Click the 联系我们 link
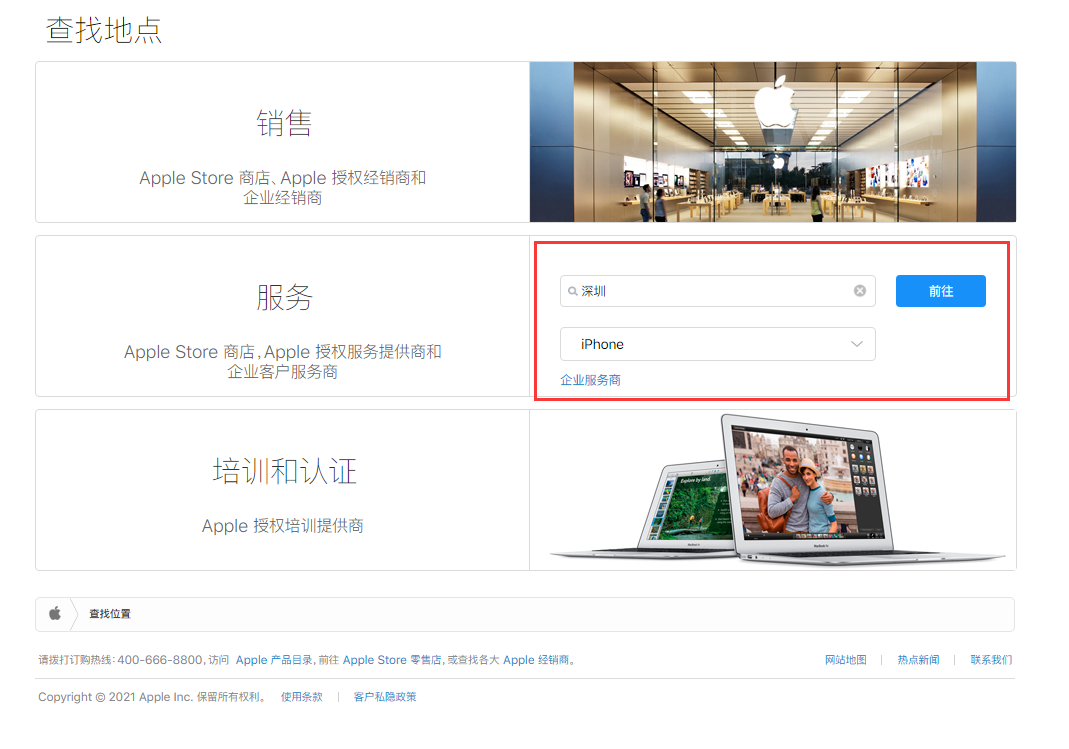Screen dimensions: 1069x749 (990, 659)
